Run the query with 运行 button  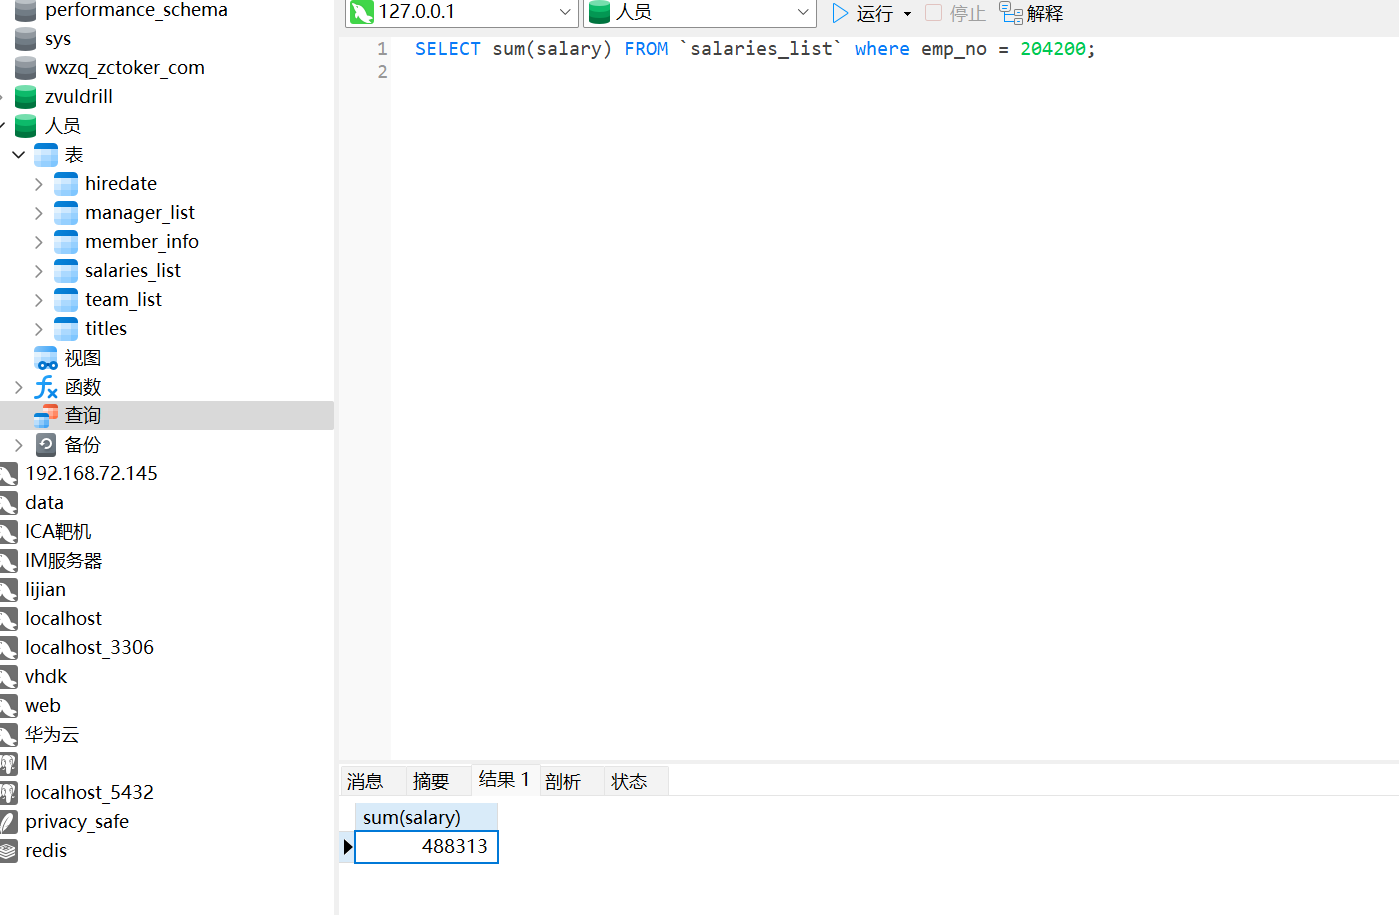click(x=862, y=13)
